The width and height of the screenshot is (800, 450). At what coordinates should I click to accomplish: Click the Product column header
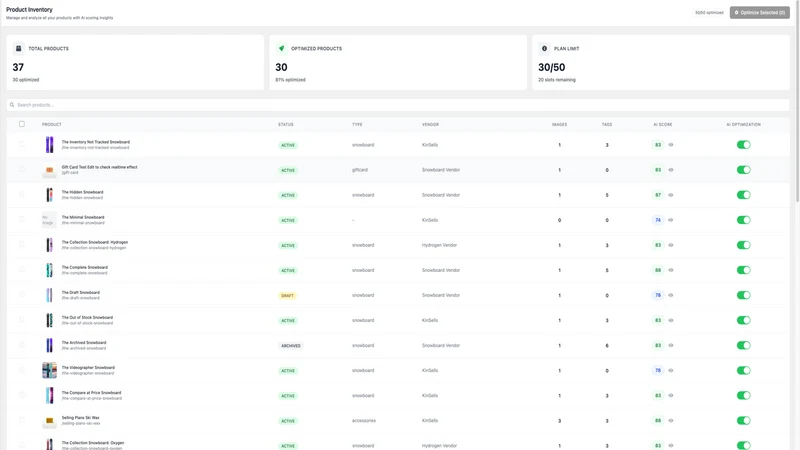click(x=52, y=124)
